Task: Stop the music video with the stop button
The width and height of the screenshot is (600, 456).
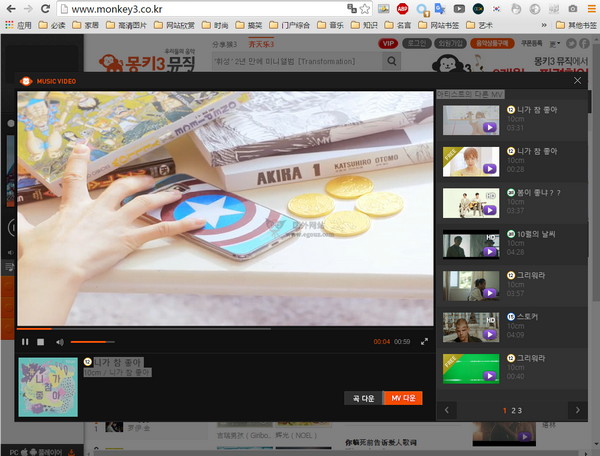Action: coord(41,342)
